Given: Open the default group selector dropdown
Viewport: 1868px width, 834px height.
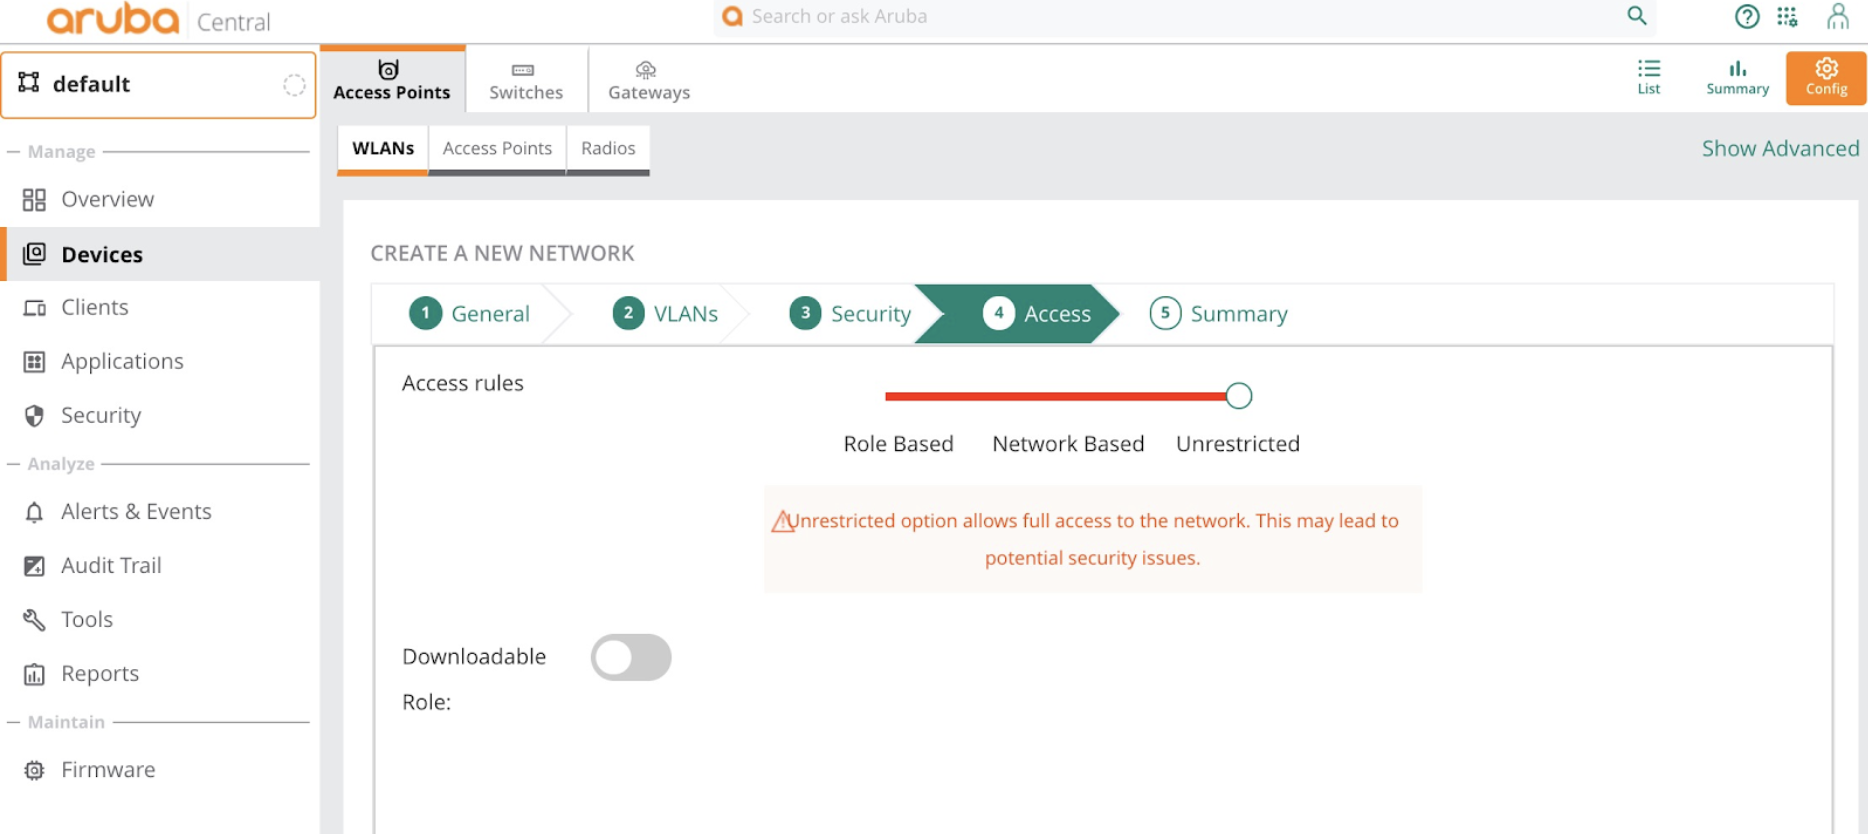Looking at the screenshot, I should tap(158, 85).
